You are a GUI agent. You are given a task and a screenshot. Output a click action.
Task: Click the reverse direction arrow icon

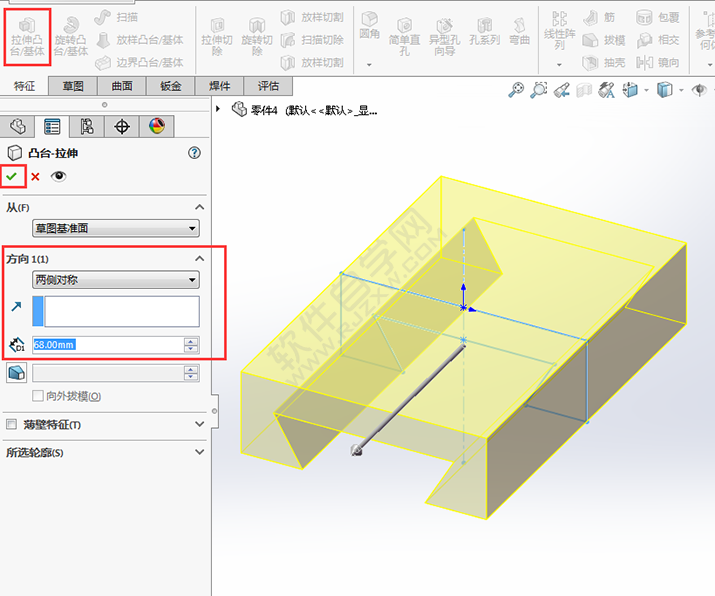pos(16,306)
